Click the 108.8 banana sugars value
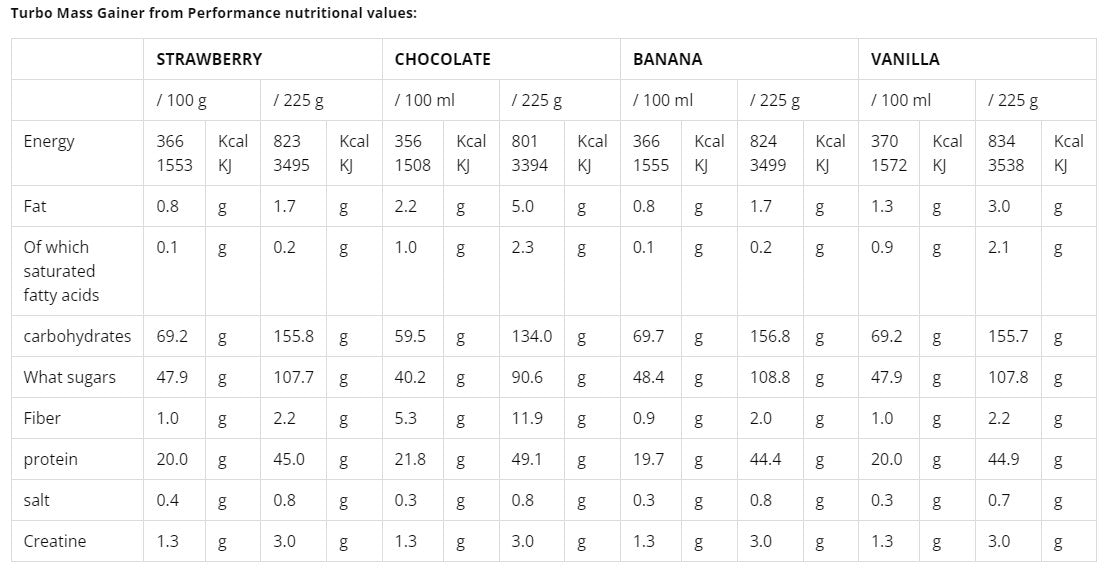Screen dimensions: 1107x570 click(x=770, y=377)
